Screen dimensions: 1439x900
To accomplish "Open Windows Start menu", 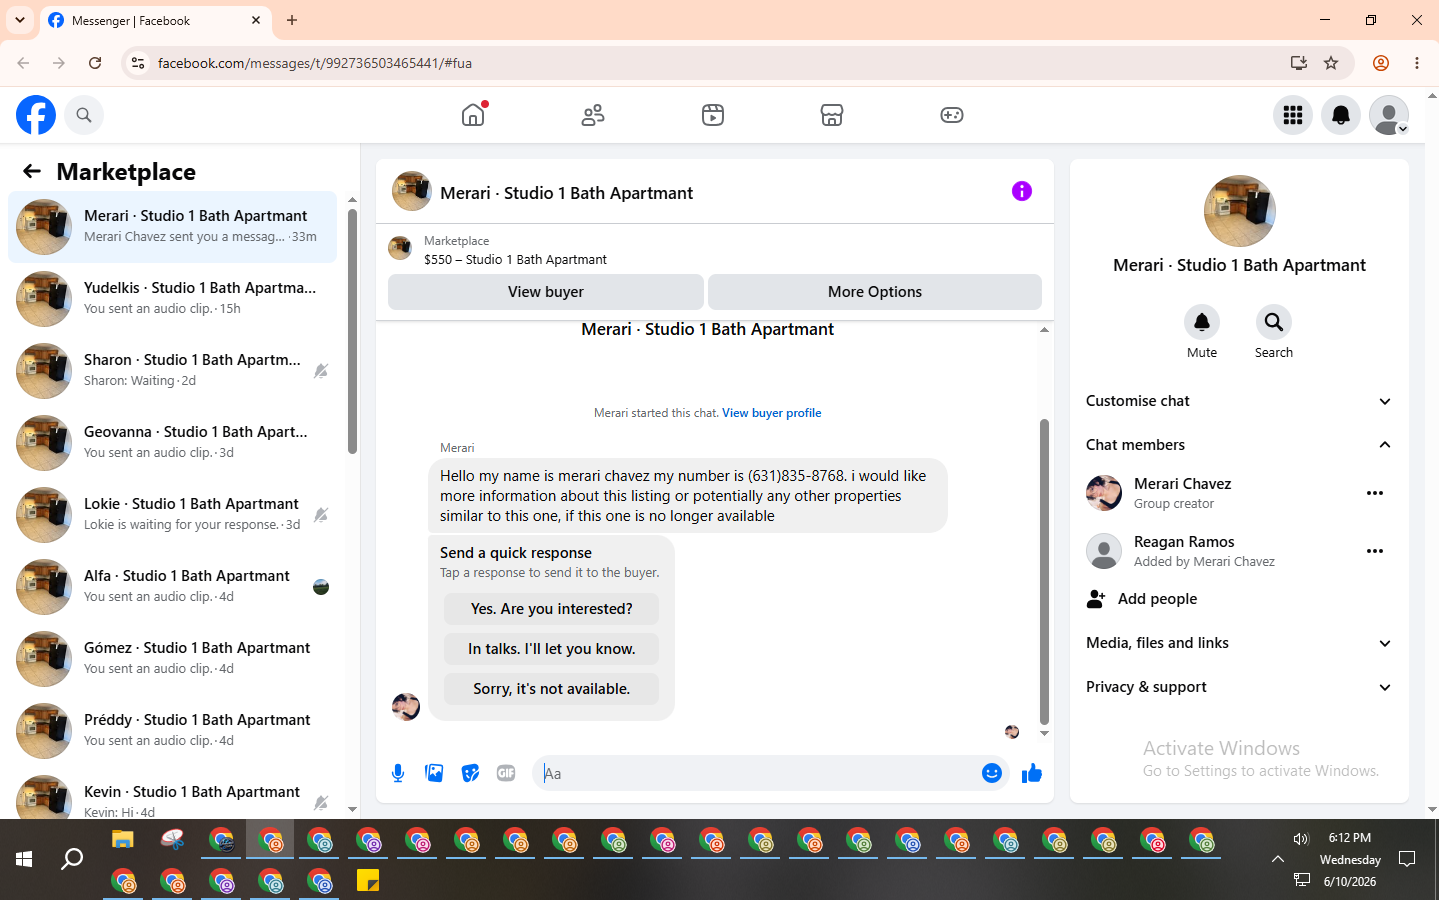I will click(x=24, y=859).
